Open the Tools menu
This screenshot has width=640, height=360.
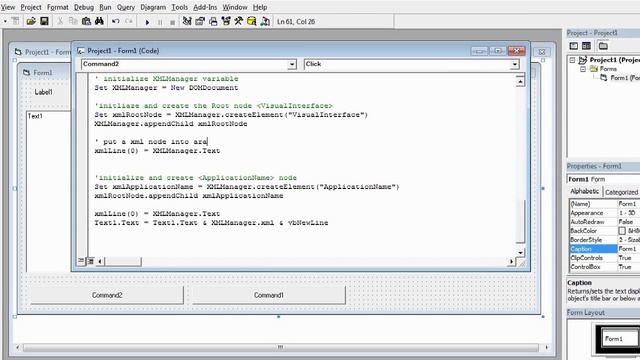(179, 7)
